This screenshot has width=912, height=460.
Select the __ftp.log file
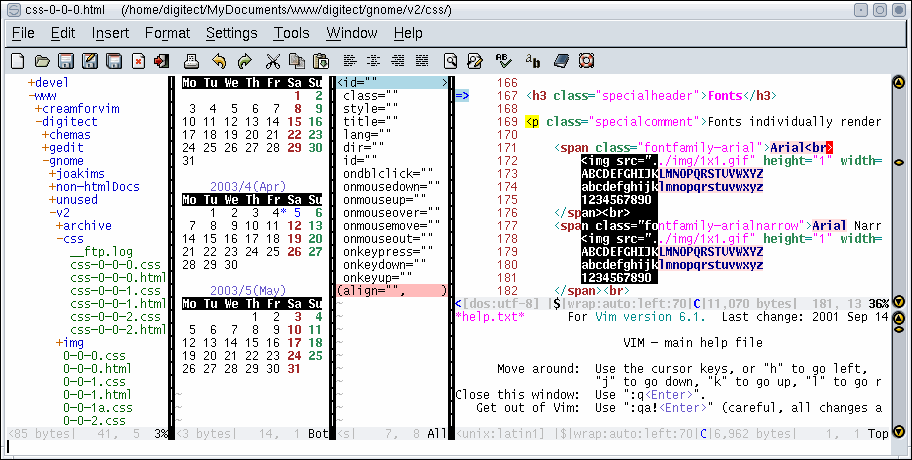coord(101,252)
